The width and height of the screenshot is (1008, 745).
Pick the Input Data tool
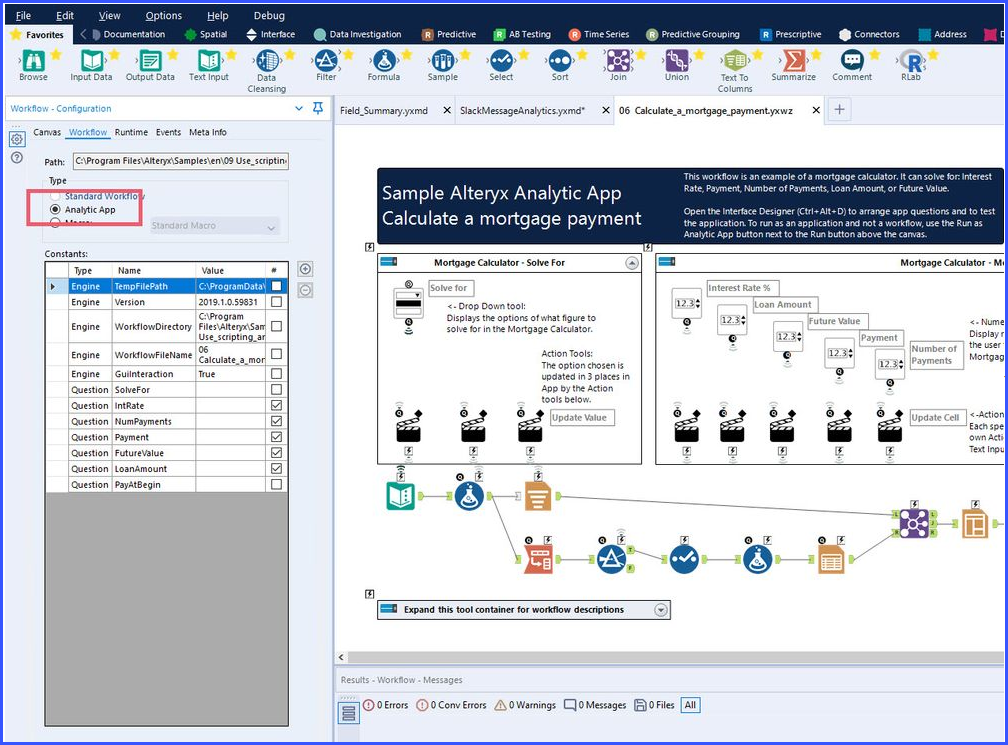91,61
